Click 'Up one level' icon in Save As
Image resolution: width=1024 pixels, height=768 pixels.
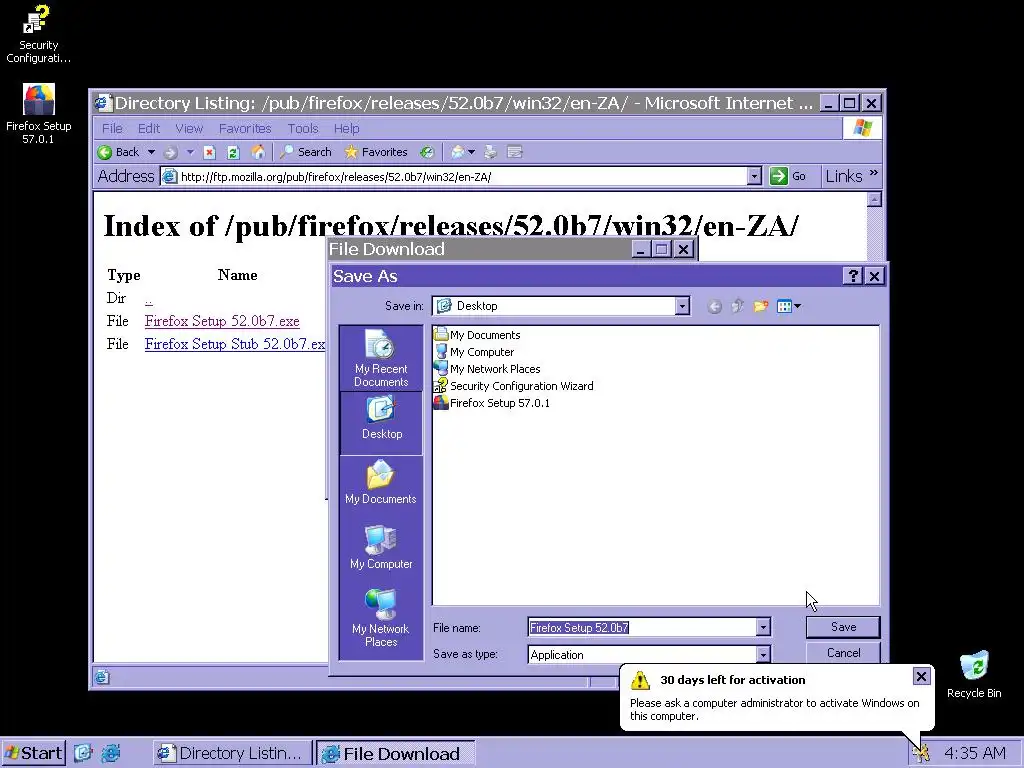(x=738, y=306)
